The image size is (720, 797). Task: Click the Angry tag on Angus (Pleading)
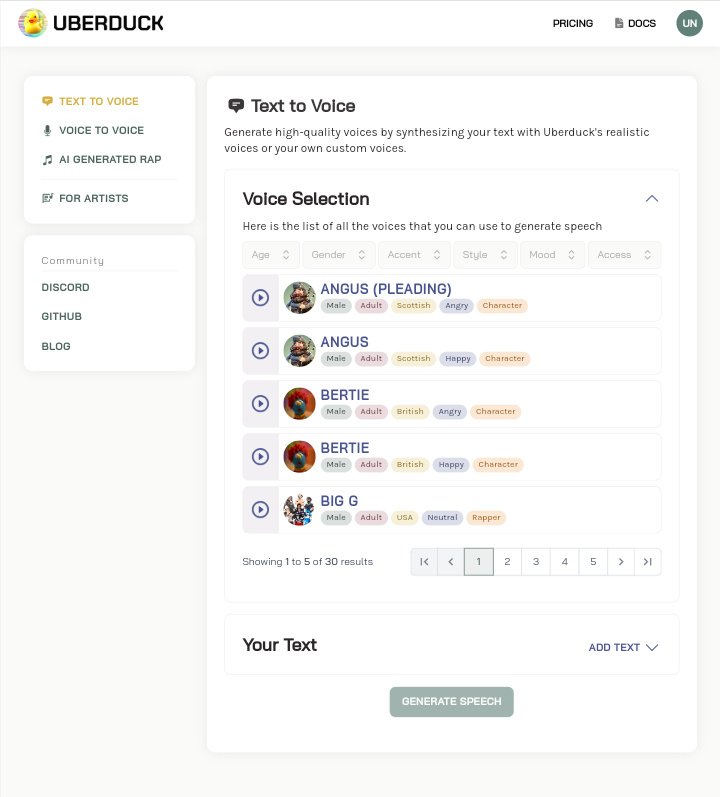click(x=457, y=305)
